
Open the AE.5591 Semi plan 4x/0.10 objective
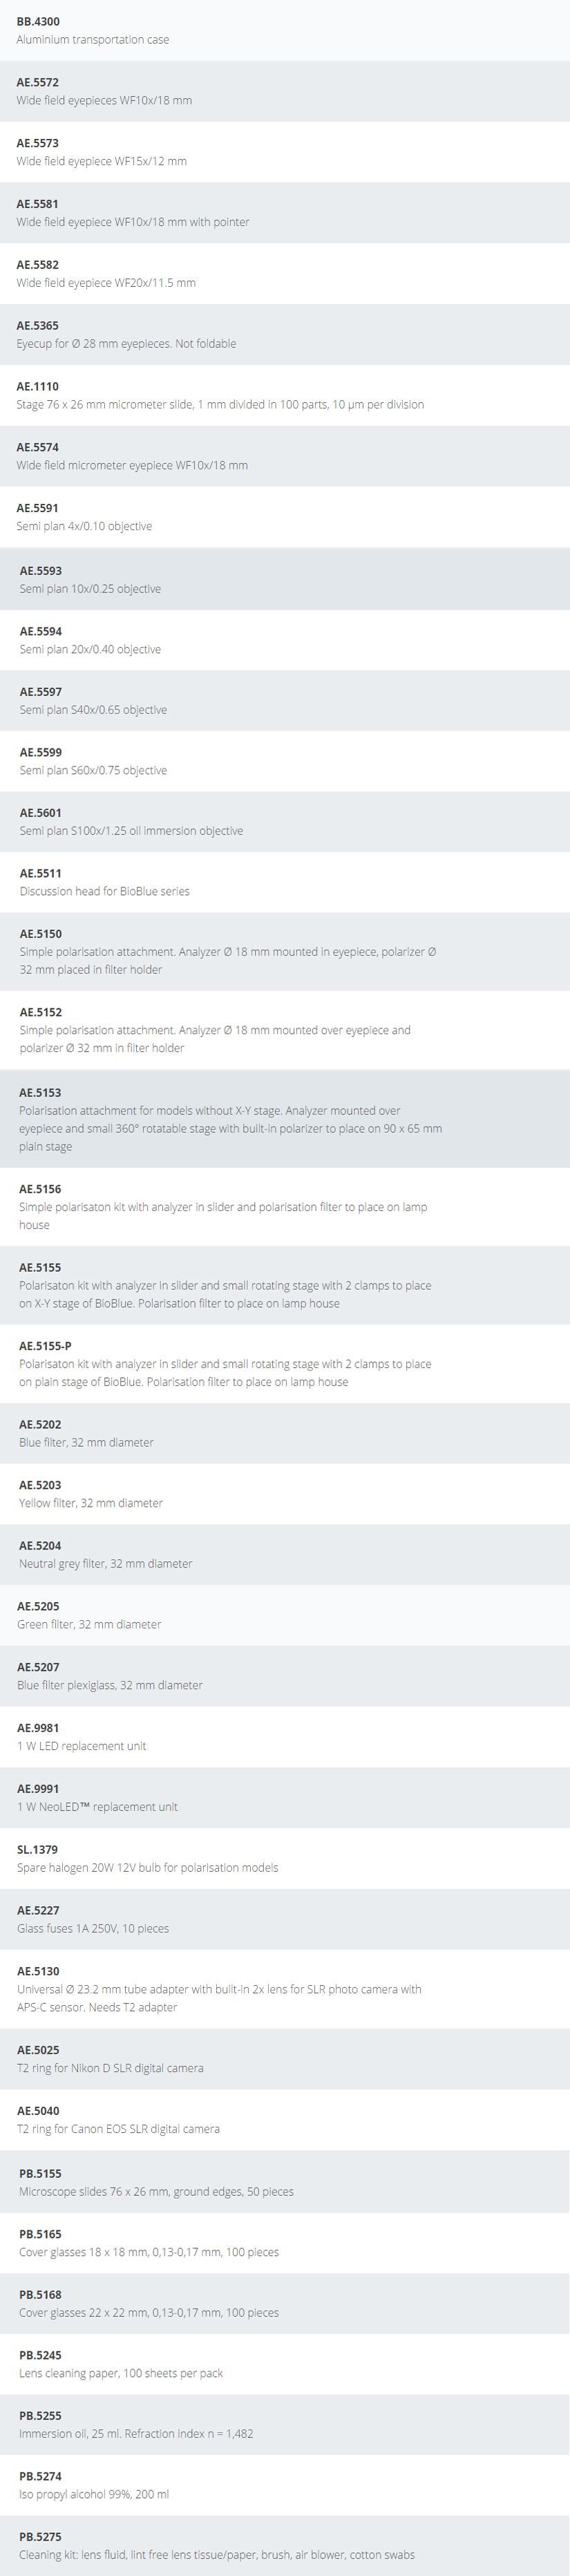[x=285, y=517]
